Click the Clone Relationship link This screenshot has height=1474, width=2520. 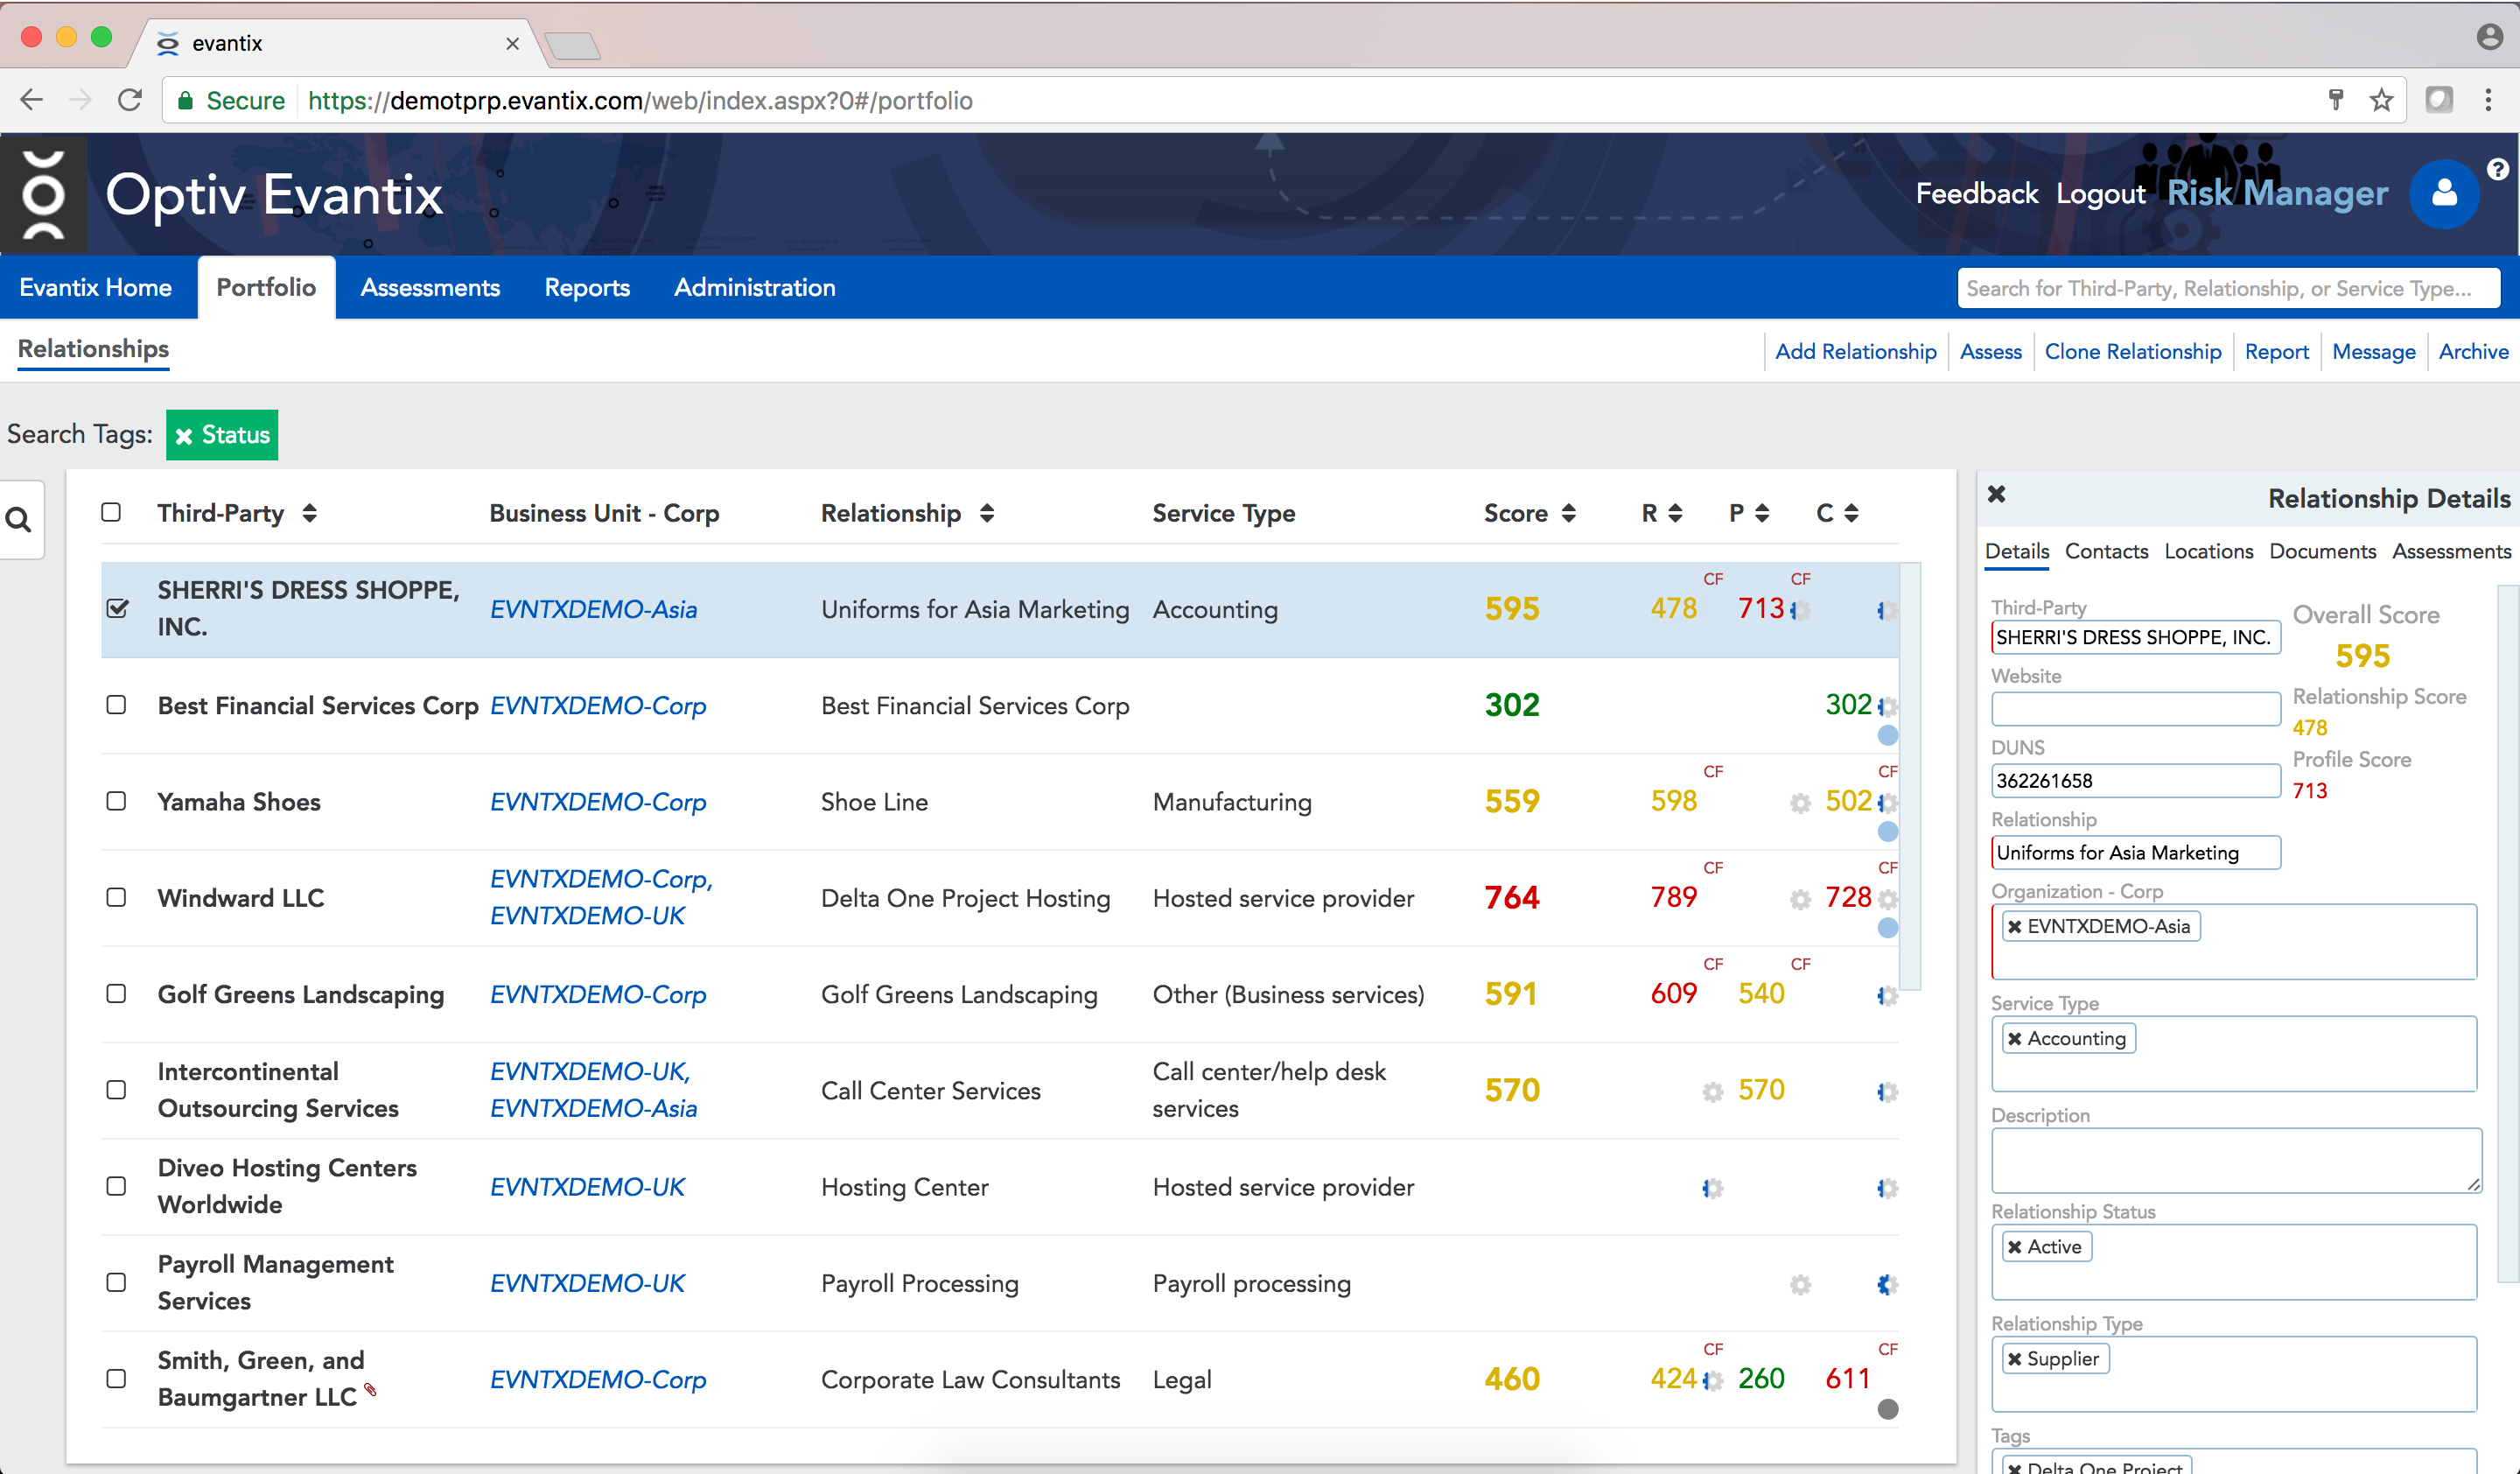(x=2132, y=351)
